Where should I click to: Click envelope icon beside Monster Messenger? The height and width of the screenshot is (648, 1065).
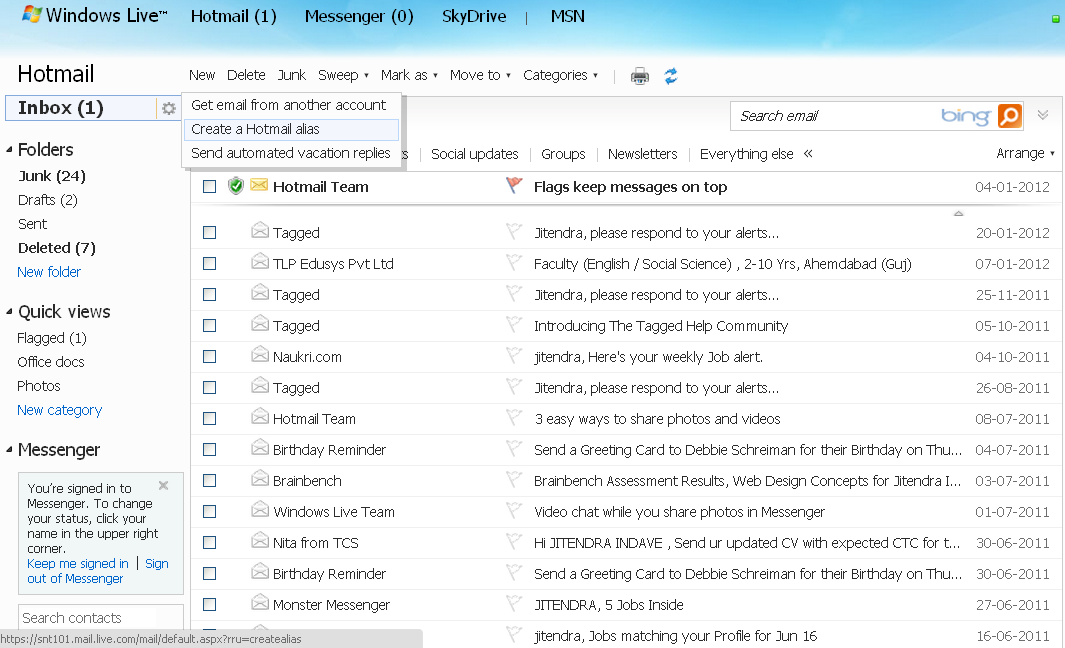coord(259,602)
